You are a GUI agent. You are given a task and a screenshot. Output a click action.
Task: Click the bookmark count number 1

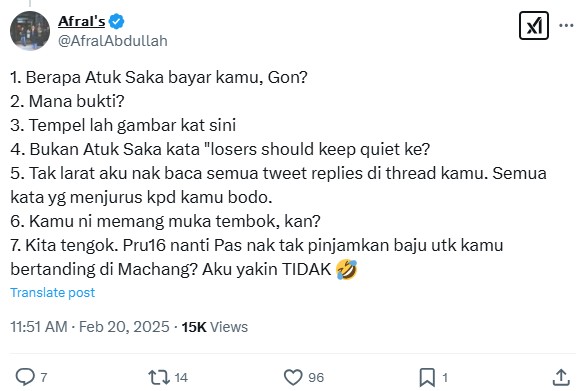coord(445,378)
